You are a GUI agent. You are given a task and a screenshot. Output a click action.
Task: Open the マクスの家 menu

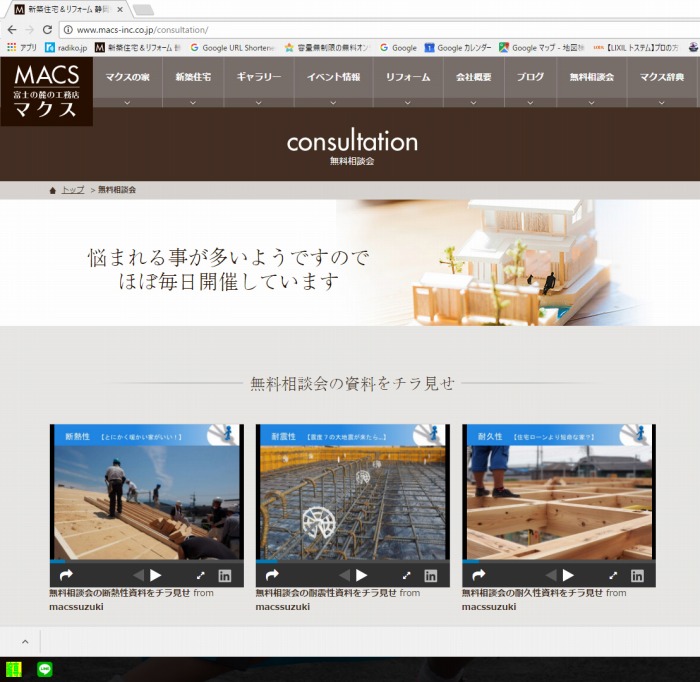point(127,77)
